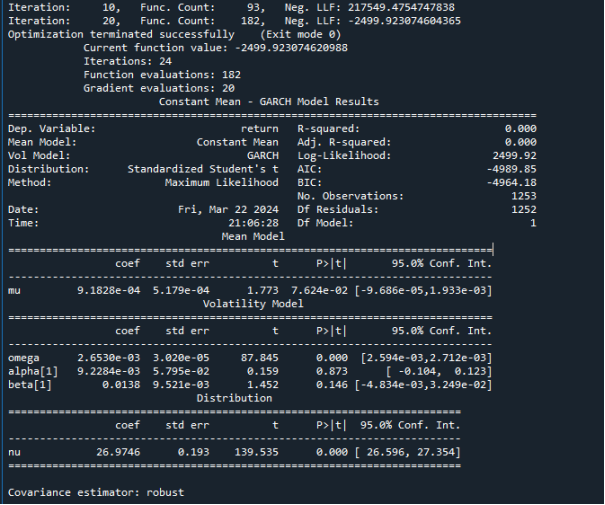This screenshot has height=505, width=605.
Task: Click the 'Volatility Model' section heading
Action: [x=252, y=302]
